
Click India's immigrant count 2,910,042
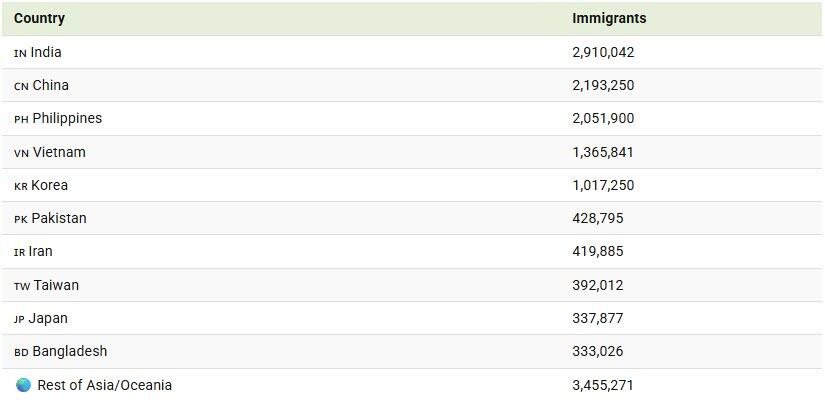603,53
